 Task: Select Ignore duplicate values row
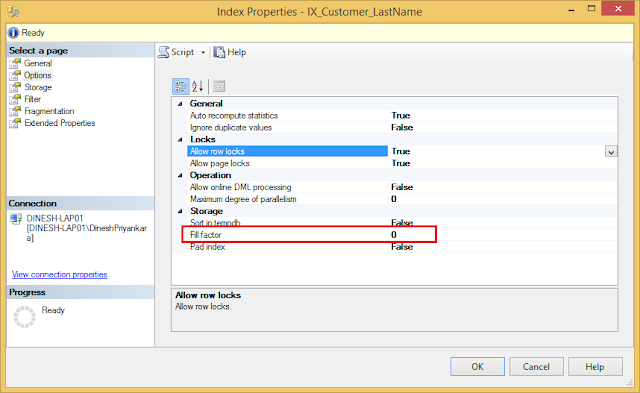[x=402, y=127]
